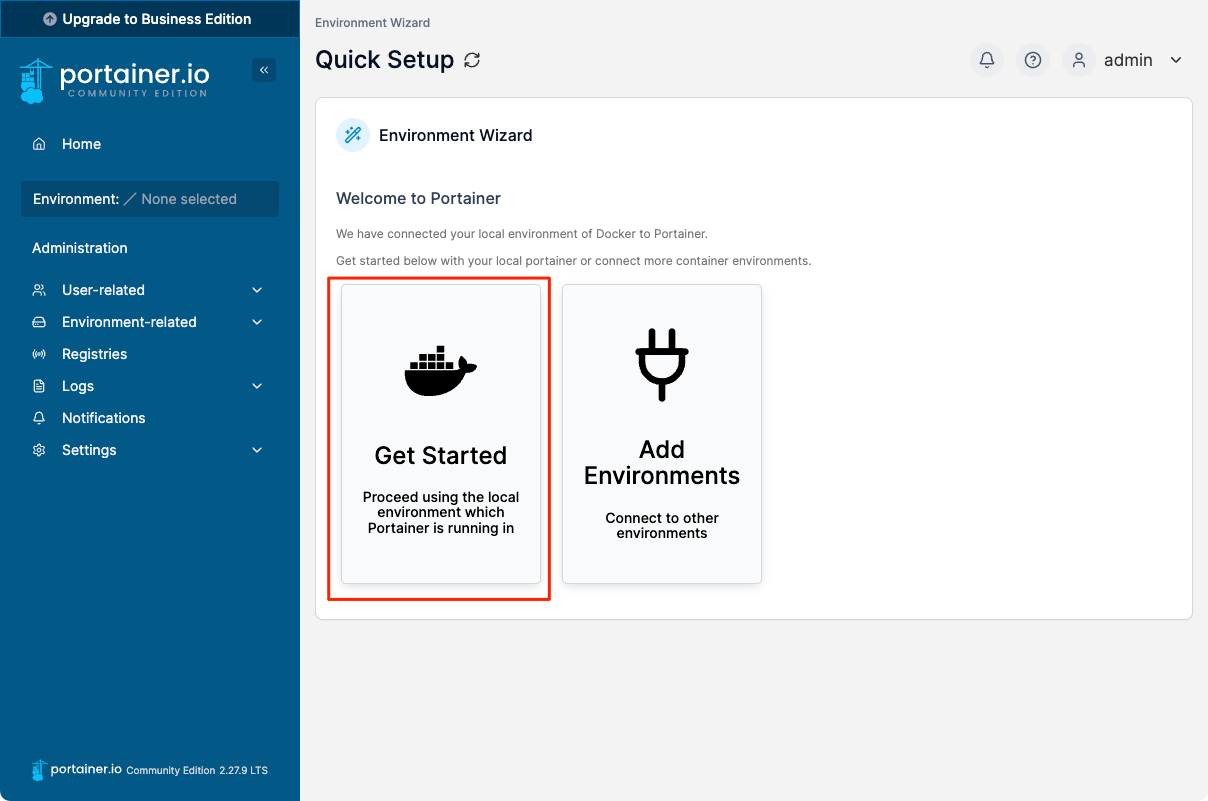Open Notifications in the sidebar
The image size is (1208, 801).
coord(150,418)
